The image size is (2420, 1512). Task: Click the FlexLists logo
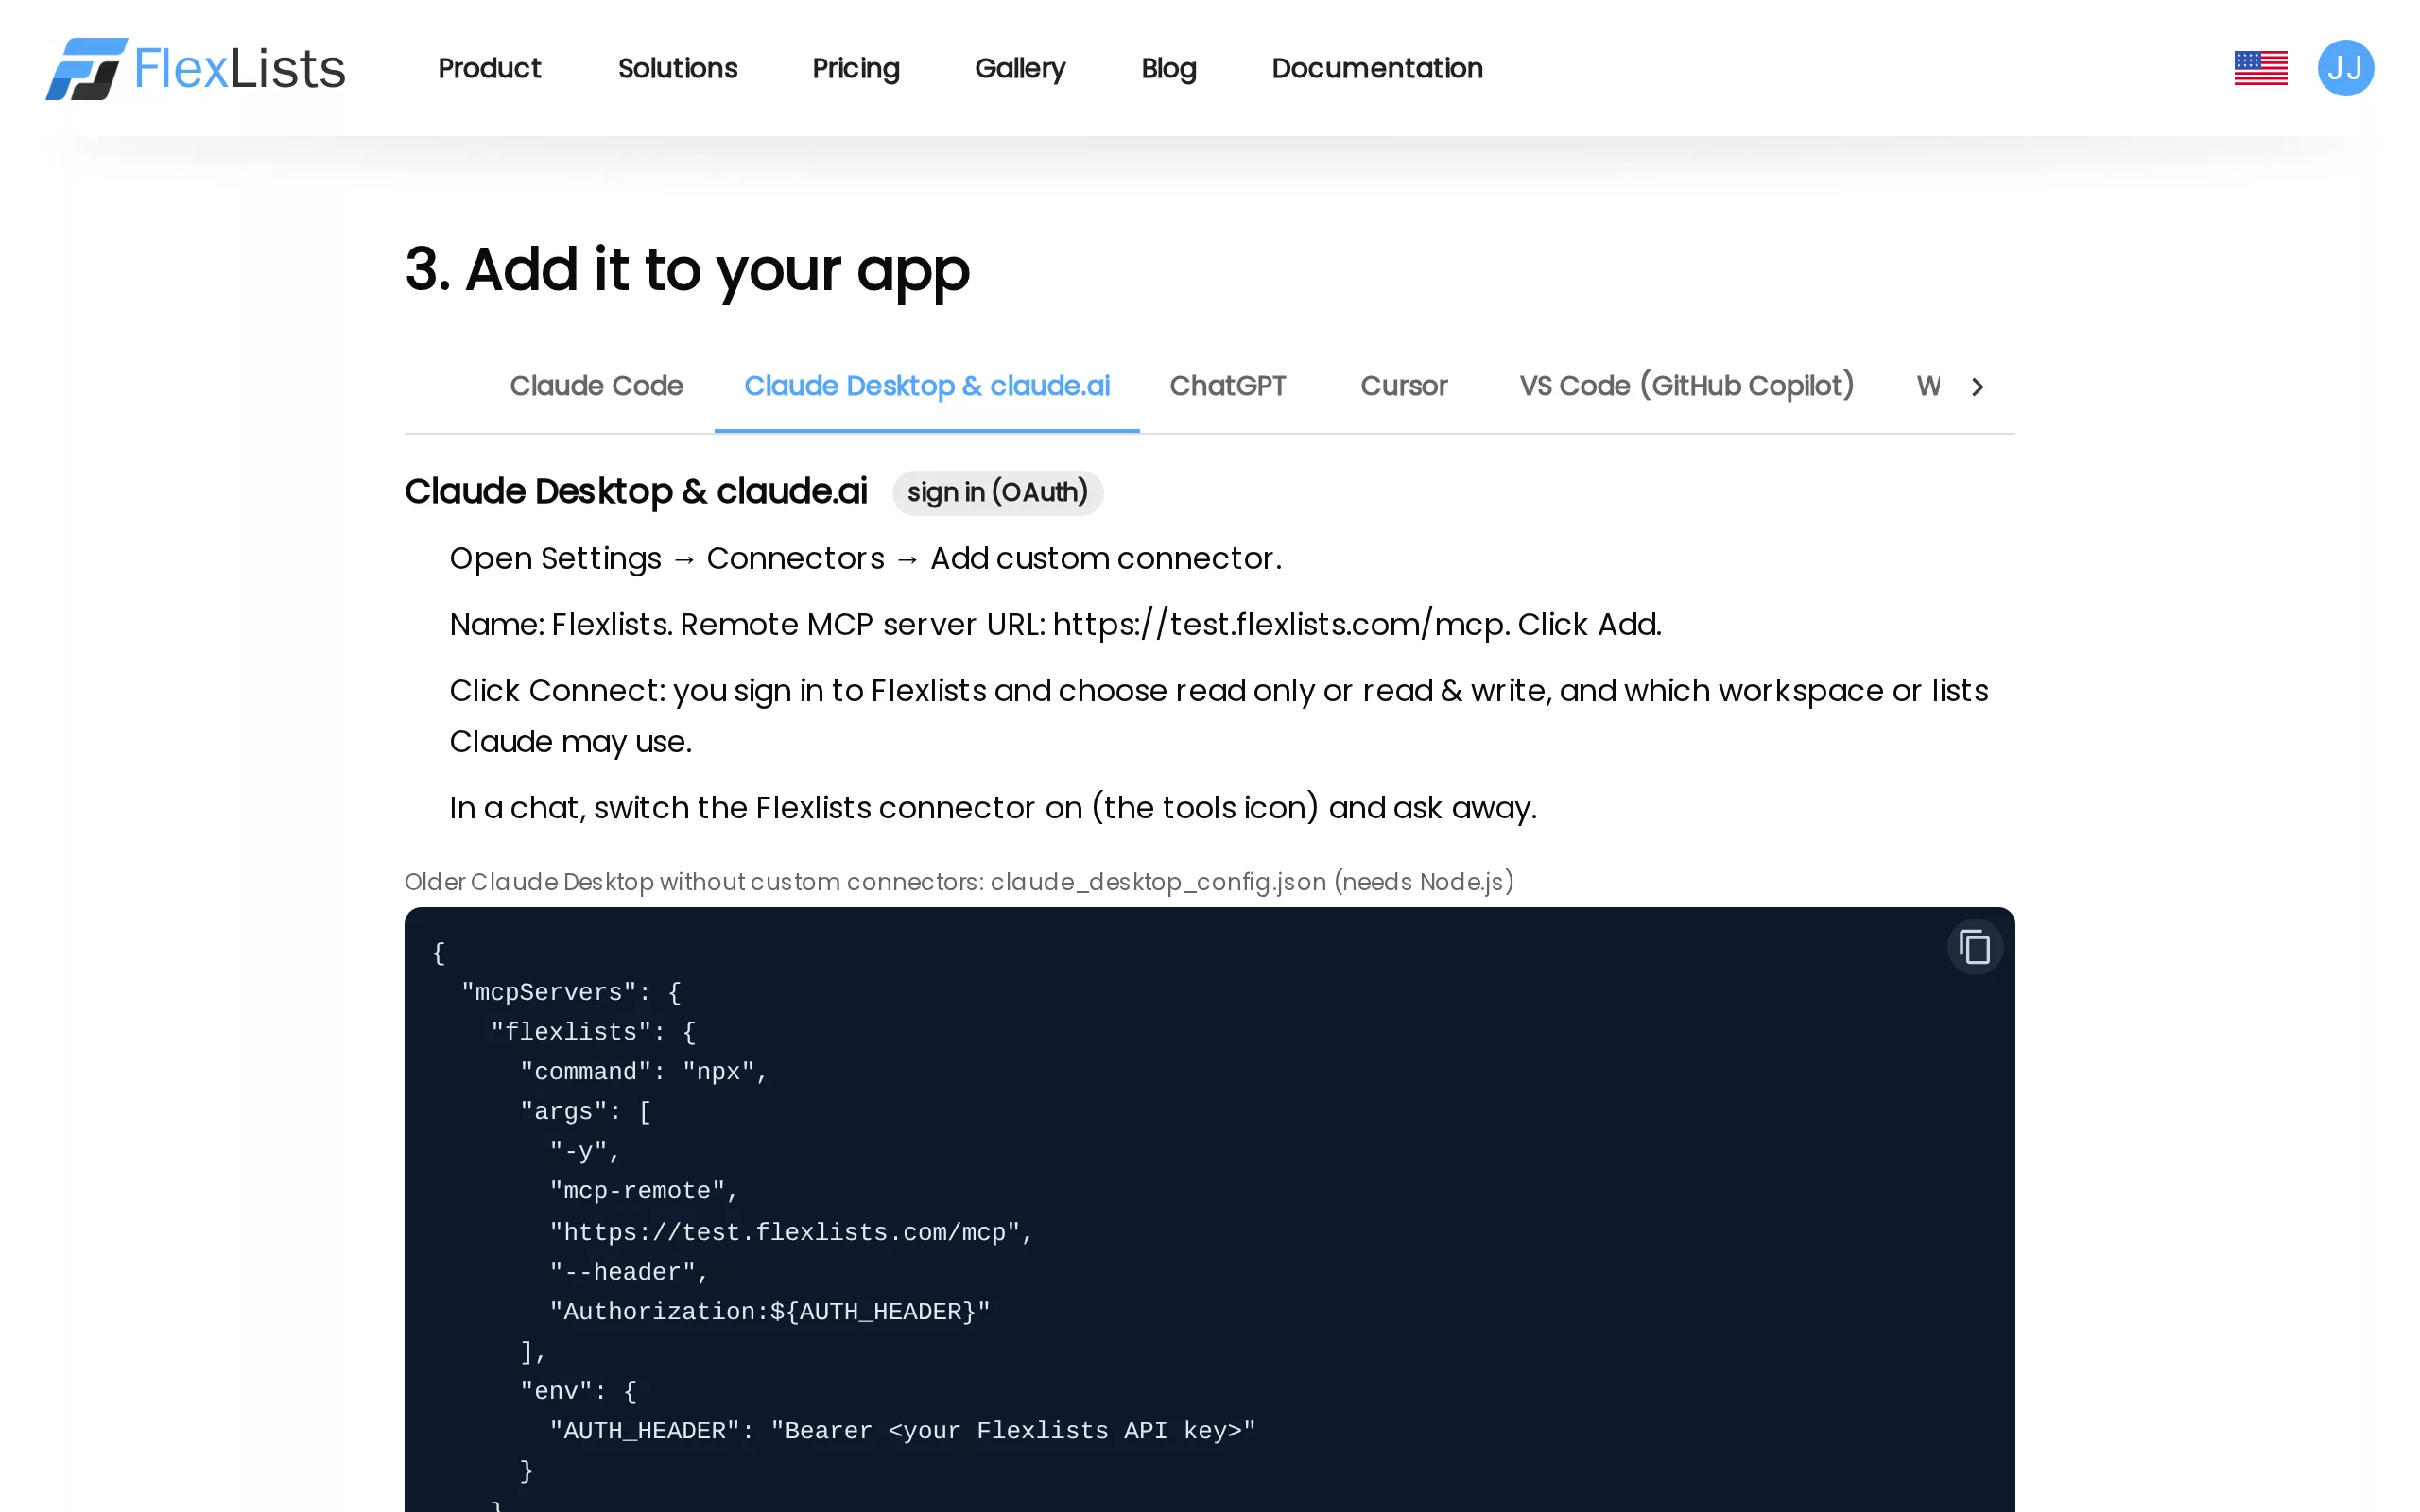(195, 68)
